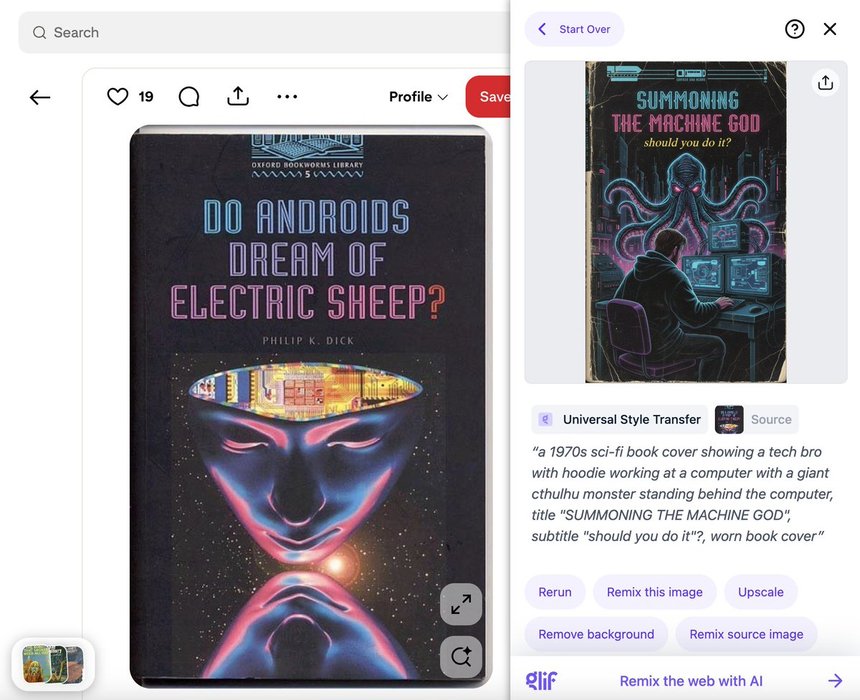Share the pin using the upload icon

[237, 96]
